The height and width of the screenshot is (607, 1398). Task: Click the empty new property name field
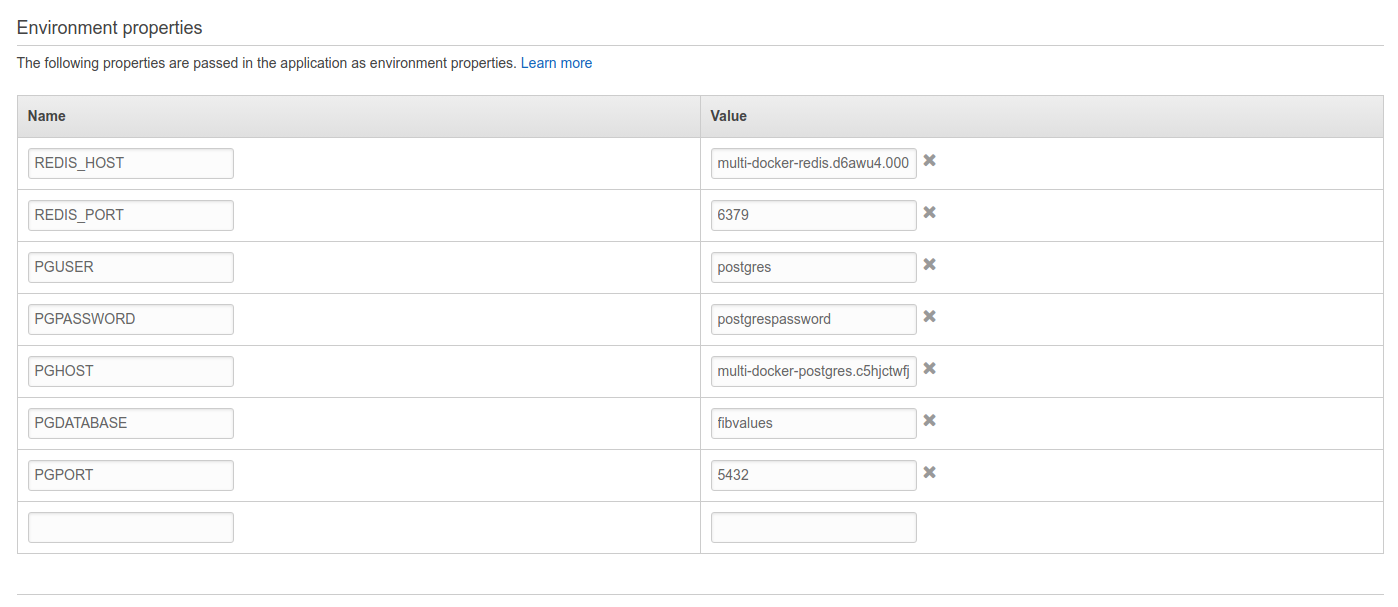[131, 527]
